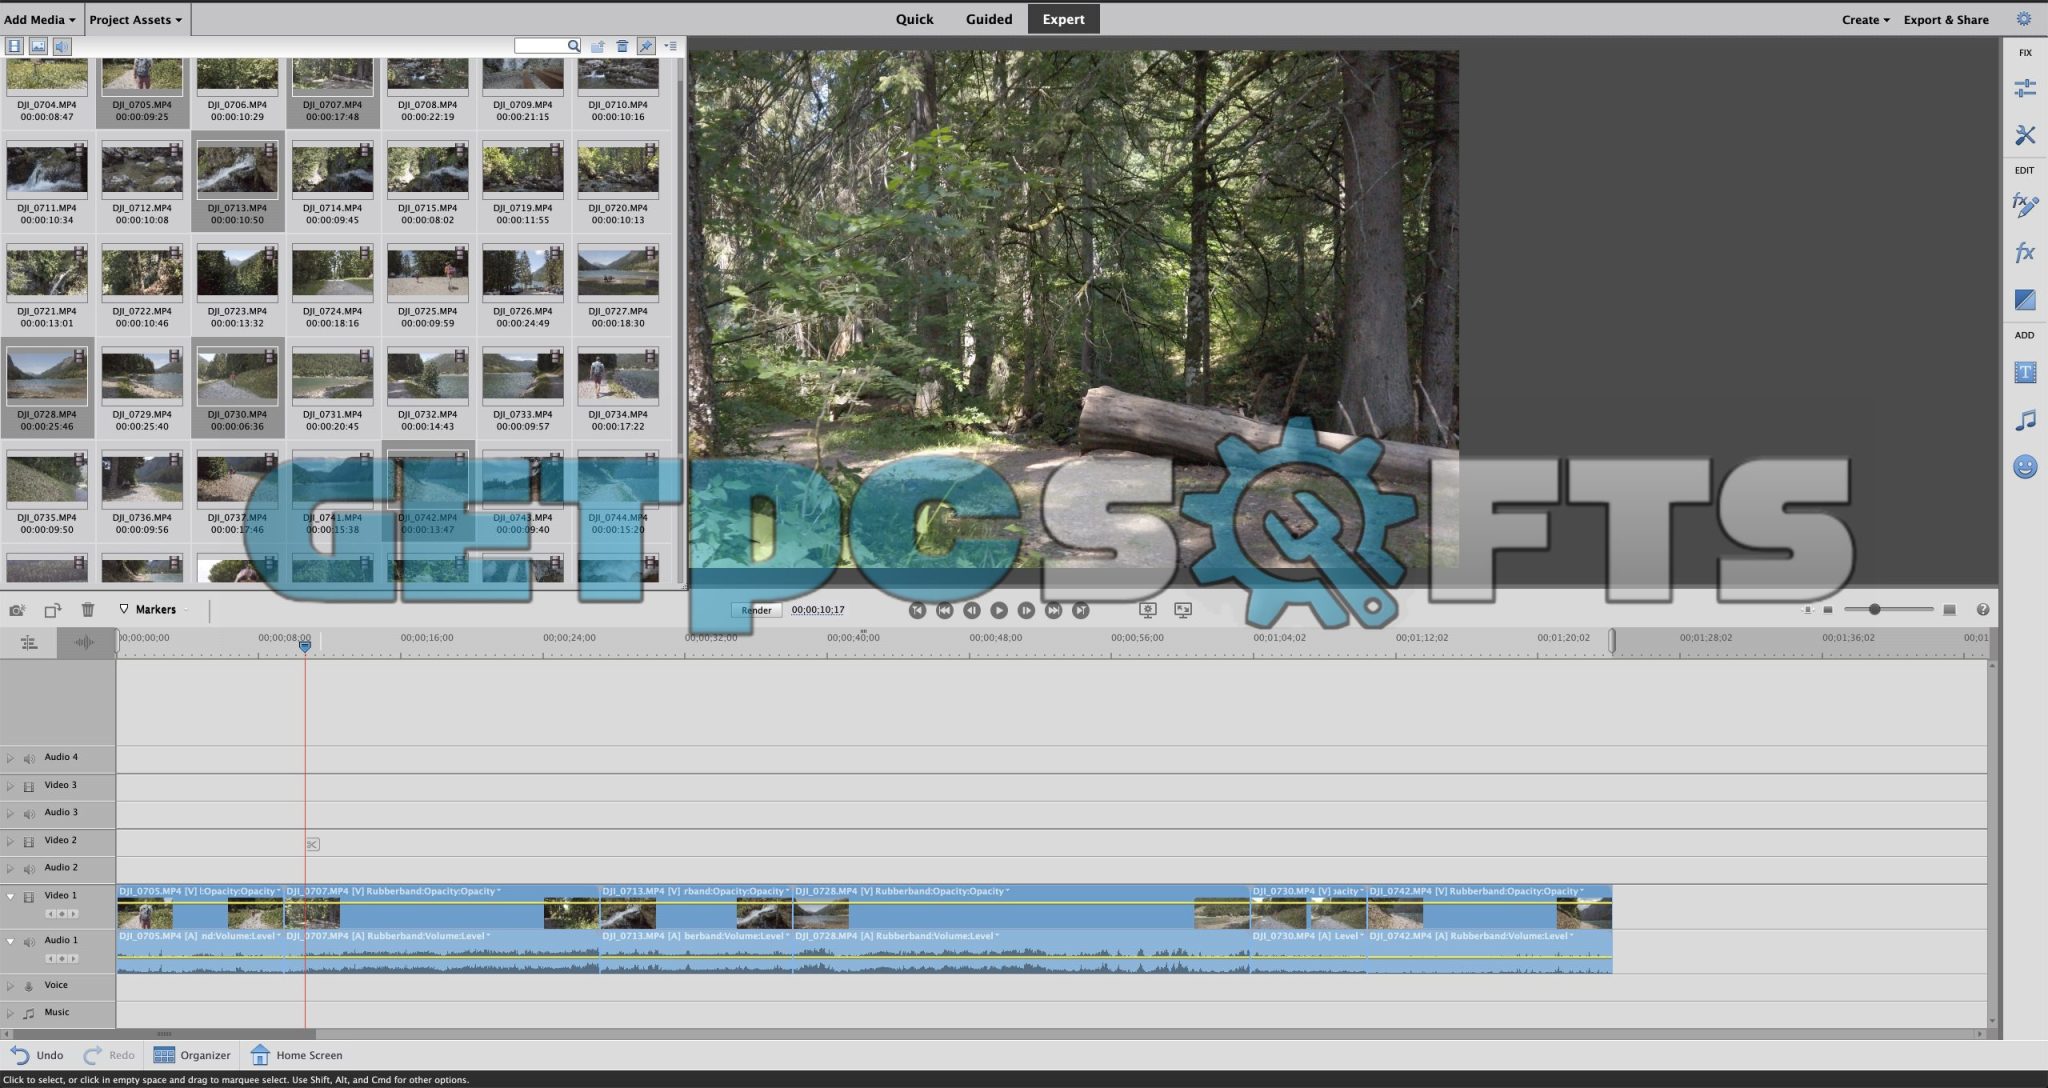2048x1088 pixels.
Task: Open the Music note panel
Action: [x=2024, y=420]
